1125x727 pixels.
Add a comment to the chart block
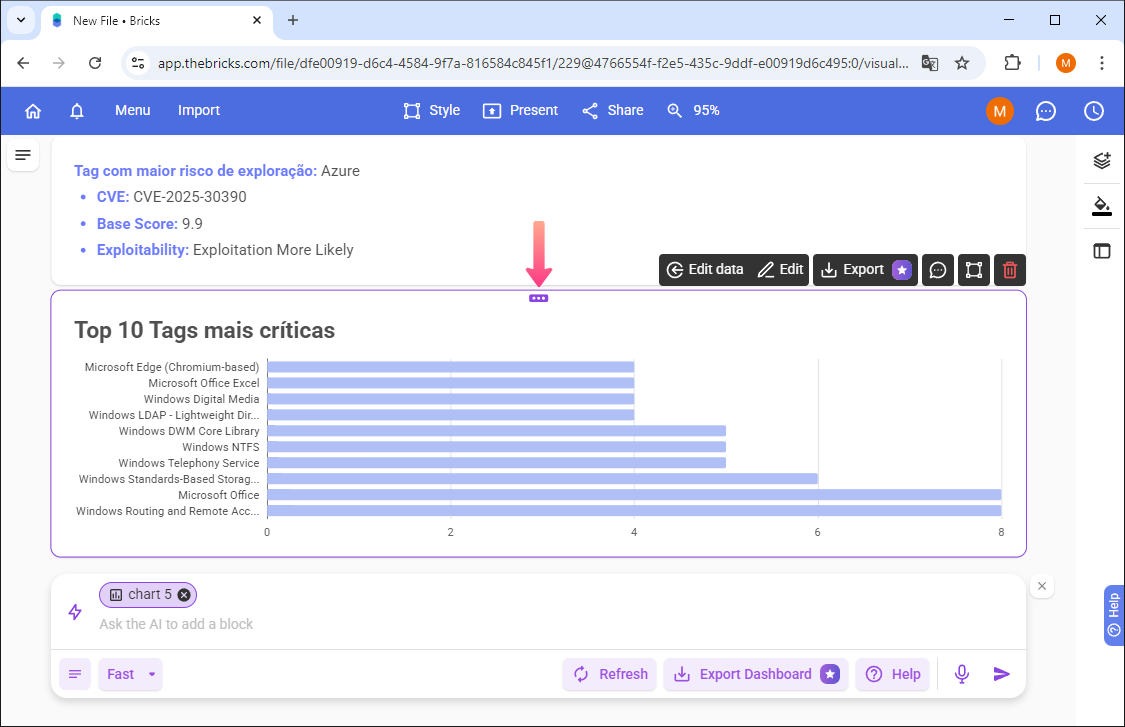pyautogui.click(x=938, y=270)
